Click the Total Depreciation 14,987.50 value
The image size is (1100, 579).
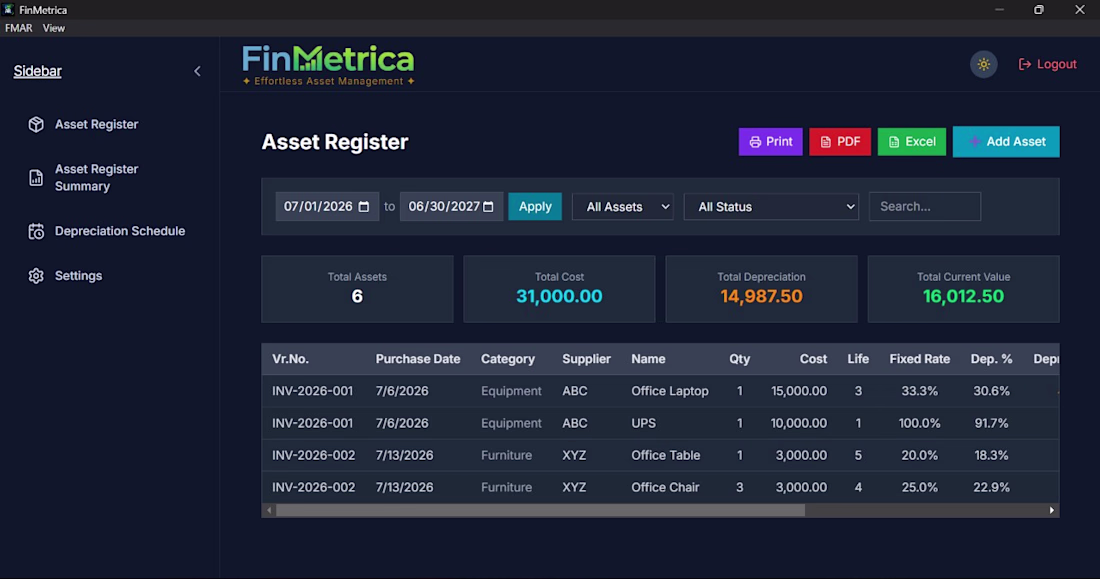761,296
